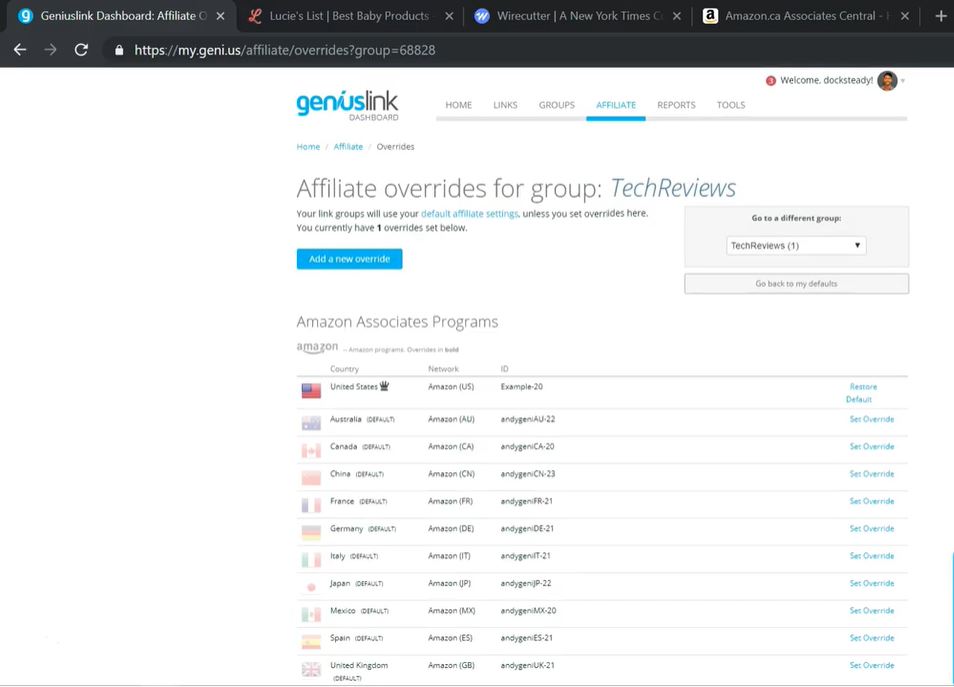Viewport: 954px width, 687px height.
Task: Switch to the Wirecutter tab
Action: coord(577,16)
